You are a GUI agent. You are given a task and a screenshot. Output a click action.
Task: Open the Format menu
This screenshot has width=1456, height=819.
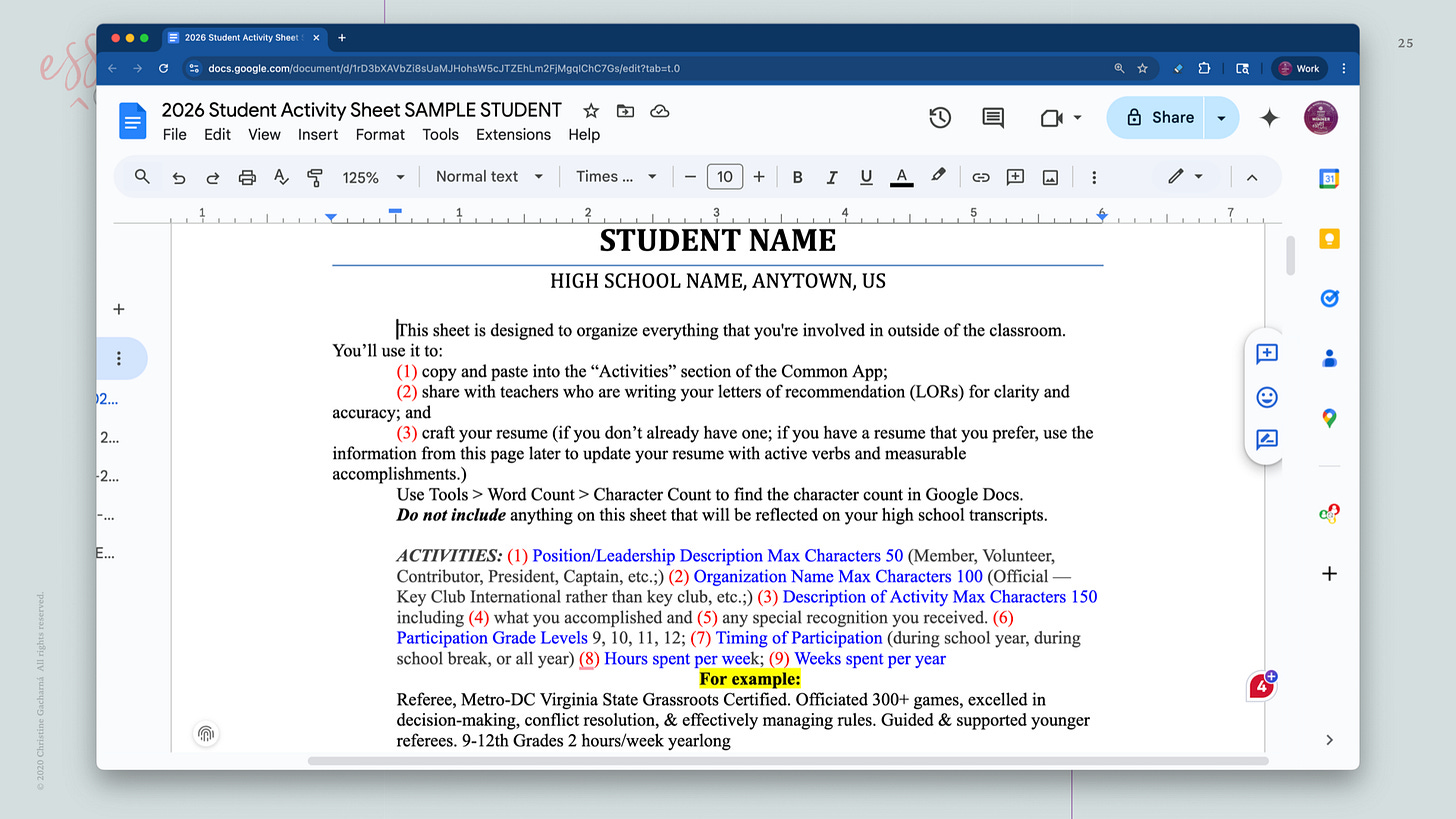[380, 135]
